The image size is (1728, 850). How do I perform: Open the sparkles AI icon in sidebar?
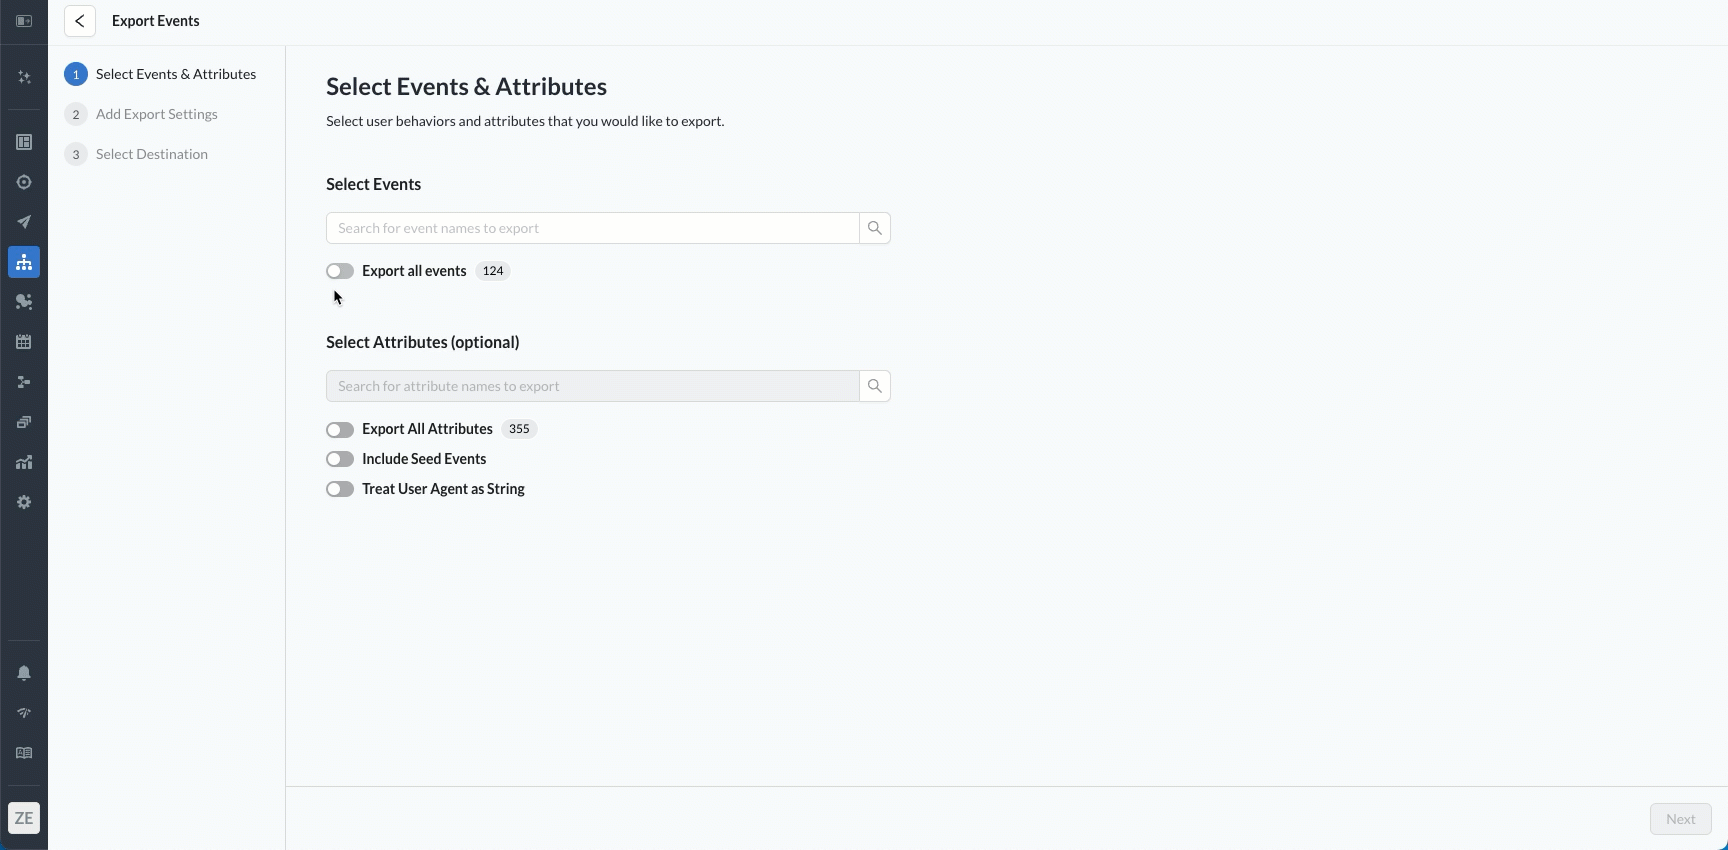click(x=24, y=77)
